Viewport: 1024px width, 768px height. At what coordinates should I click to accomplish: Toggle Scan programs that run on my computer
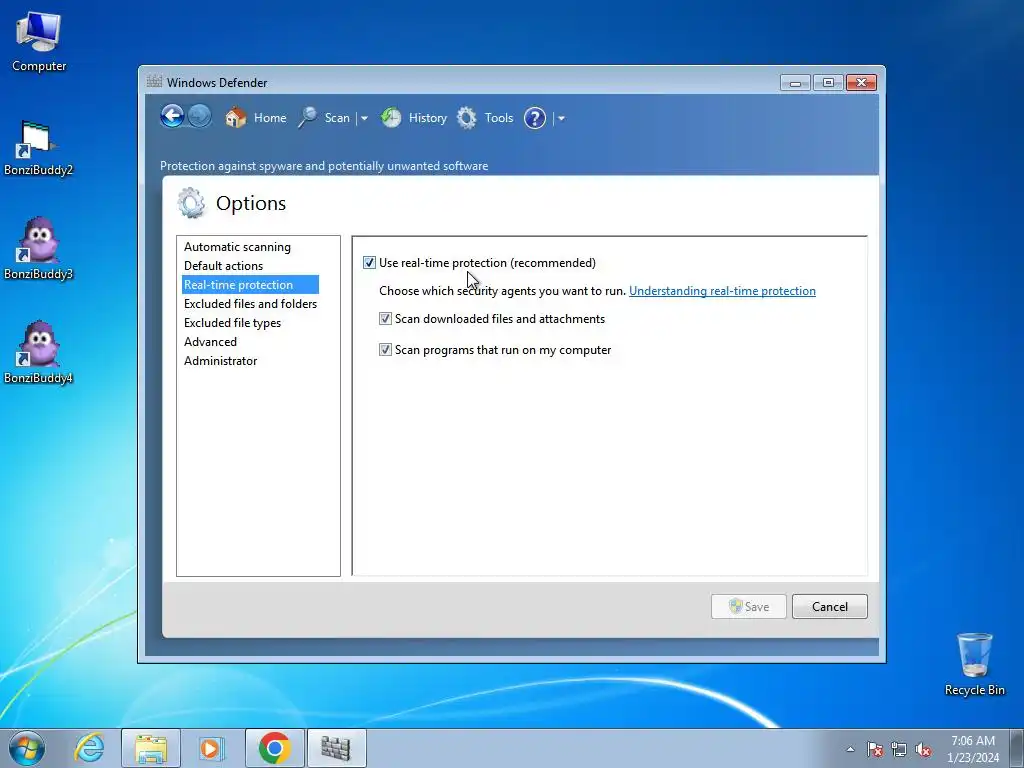pos(385,349)
